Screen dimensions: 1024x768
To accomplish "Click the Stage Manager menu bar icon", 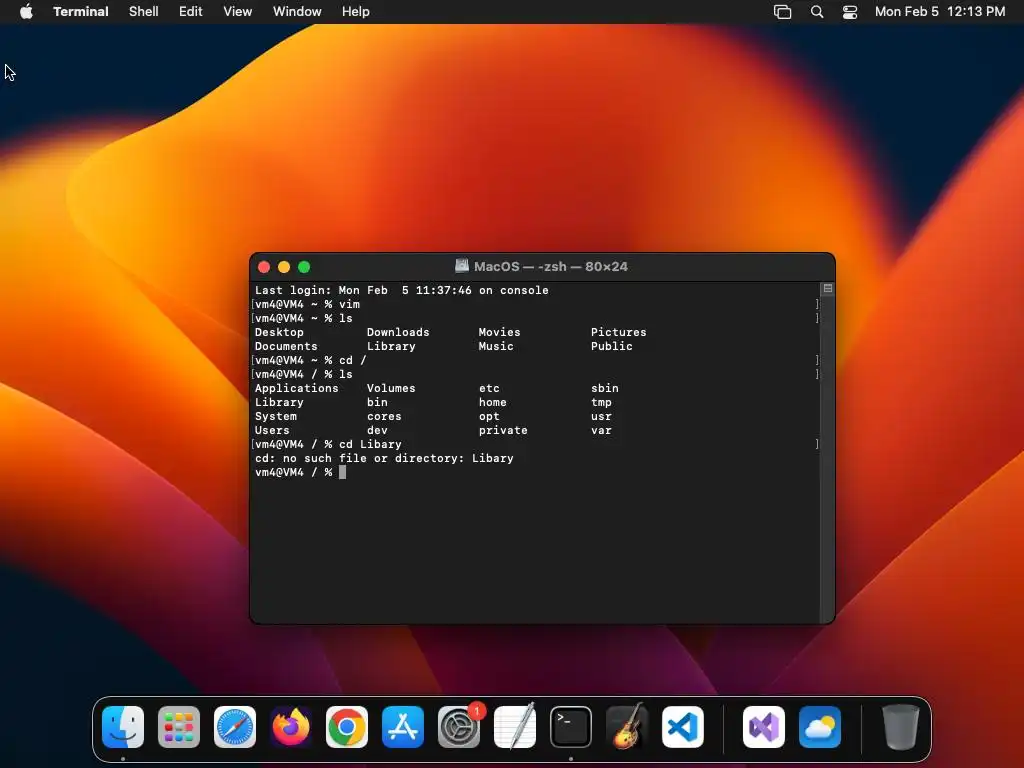I will [782, 12].
